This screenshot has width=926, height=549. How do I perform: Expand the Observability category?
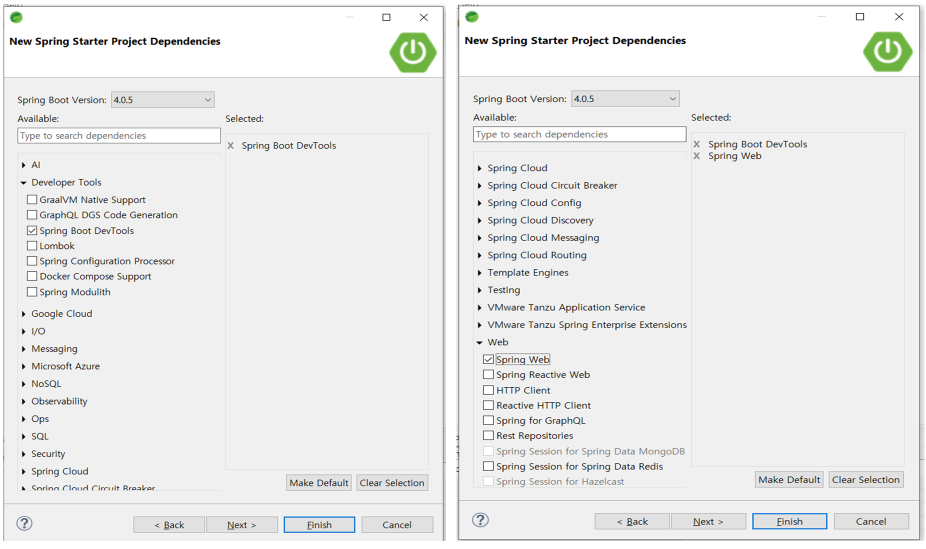(x=24, y=401)
